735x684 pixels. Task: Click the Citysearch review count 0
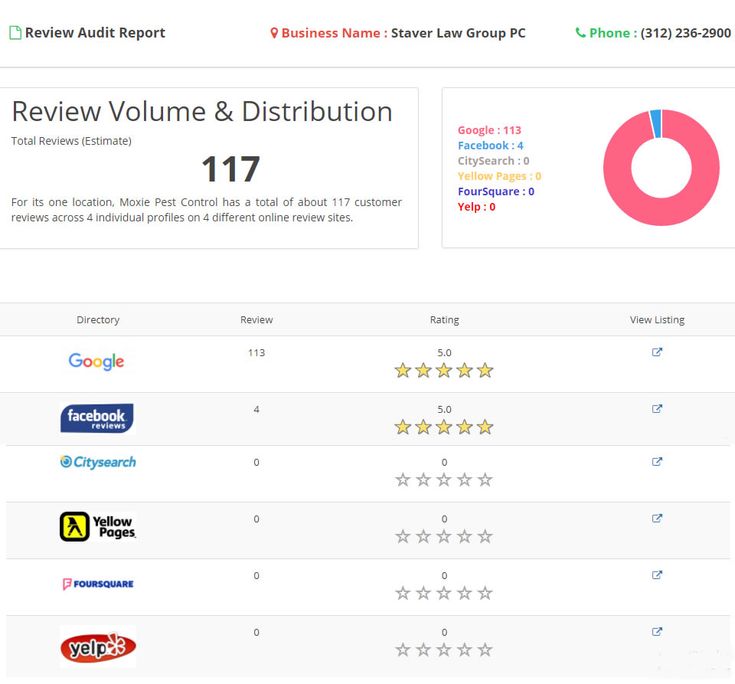(x=256, y=462)
